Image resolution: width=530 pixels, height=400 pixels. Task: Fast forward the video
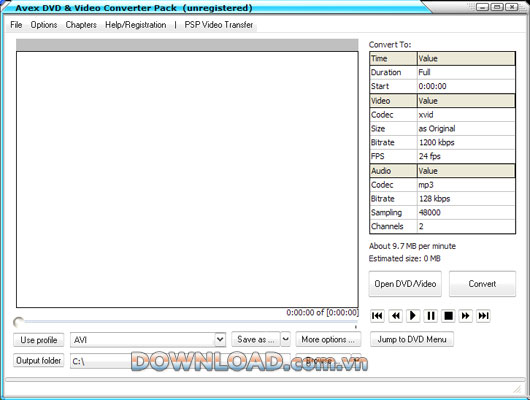point(465,316)
